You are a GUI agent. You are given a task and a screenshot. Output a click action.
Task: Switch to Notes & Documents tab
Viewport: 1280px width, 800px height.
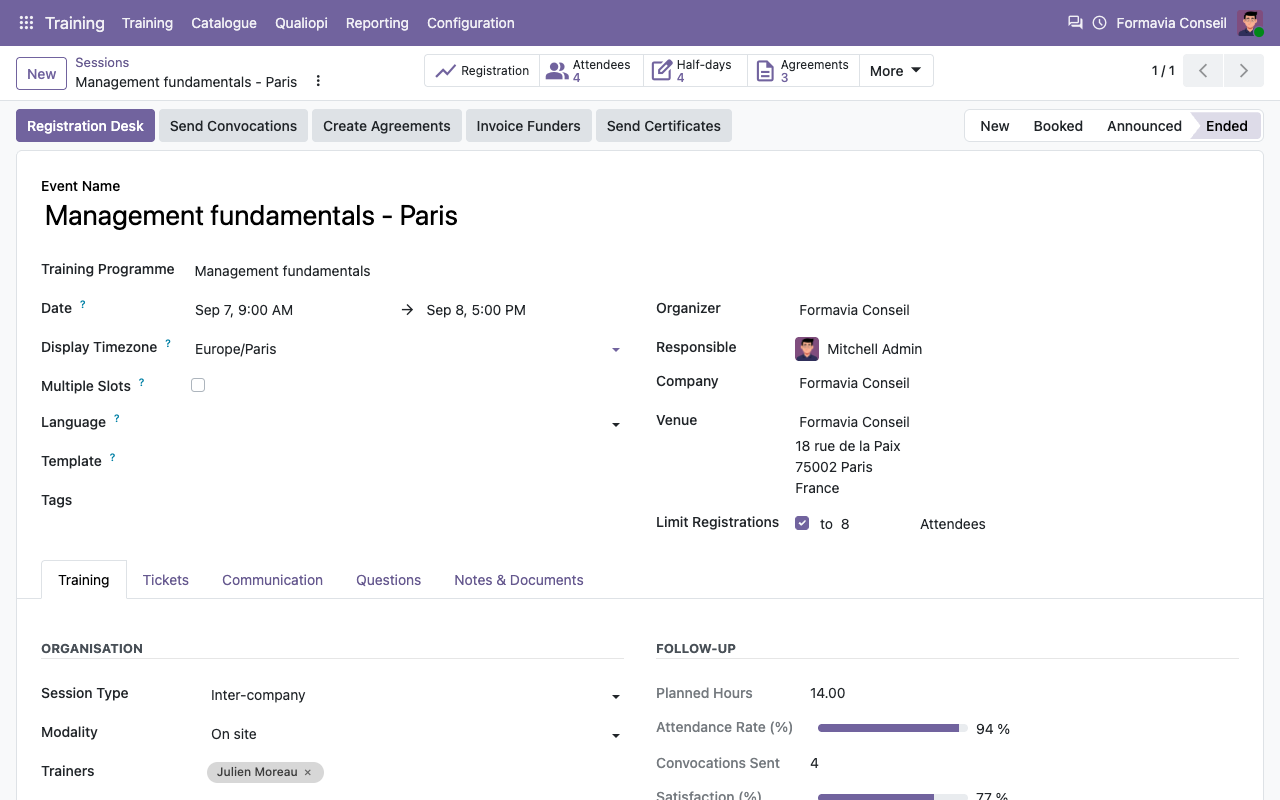(x=519, y=580)
